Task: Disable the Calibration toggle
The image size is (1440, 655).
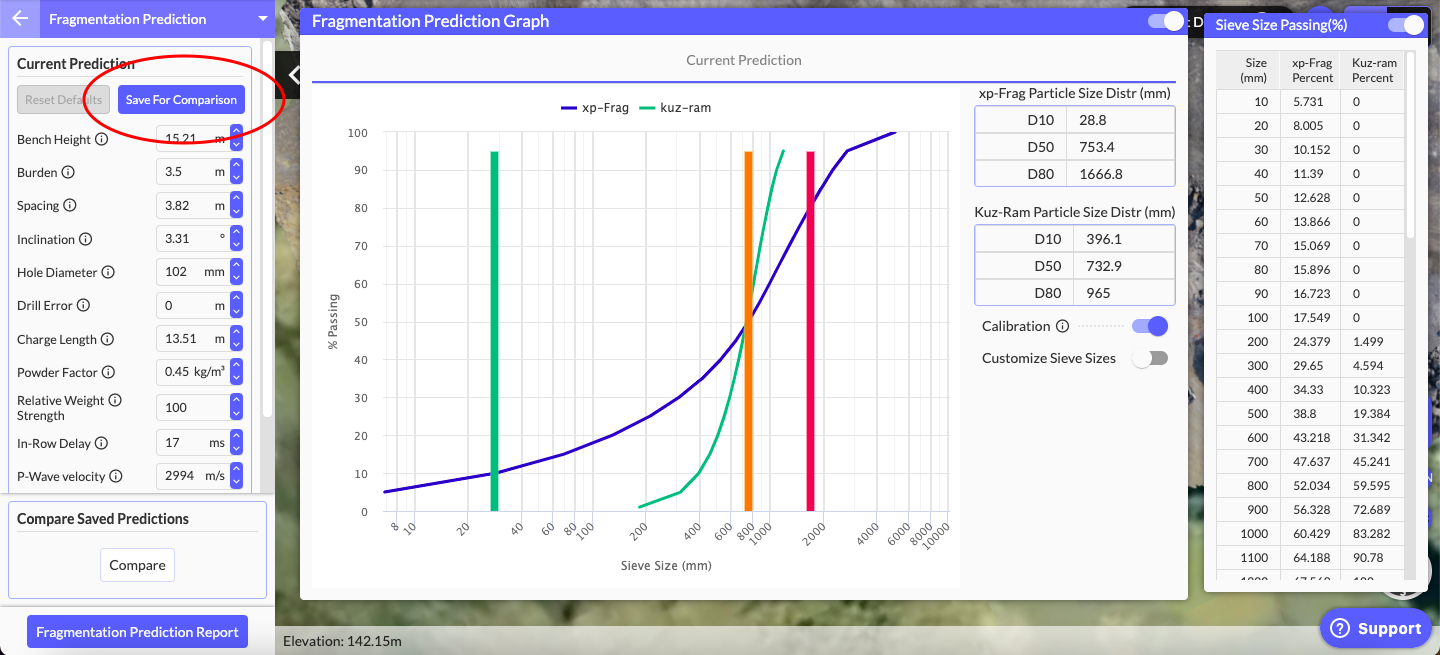Action: [1149, 326]
